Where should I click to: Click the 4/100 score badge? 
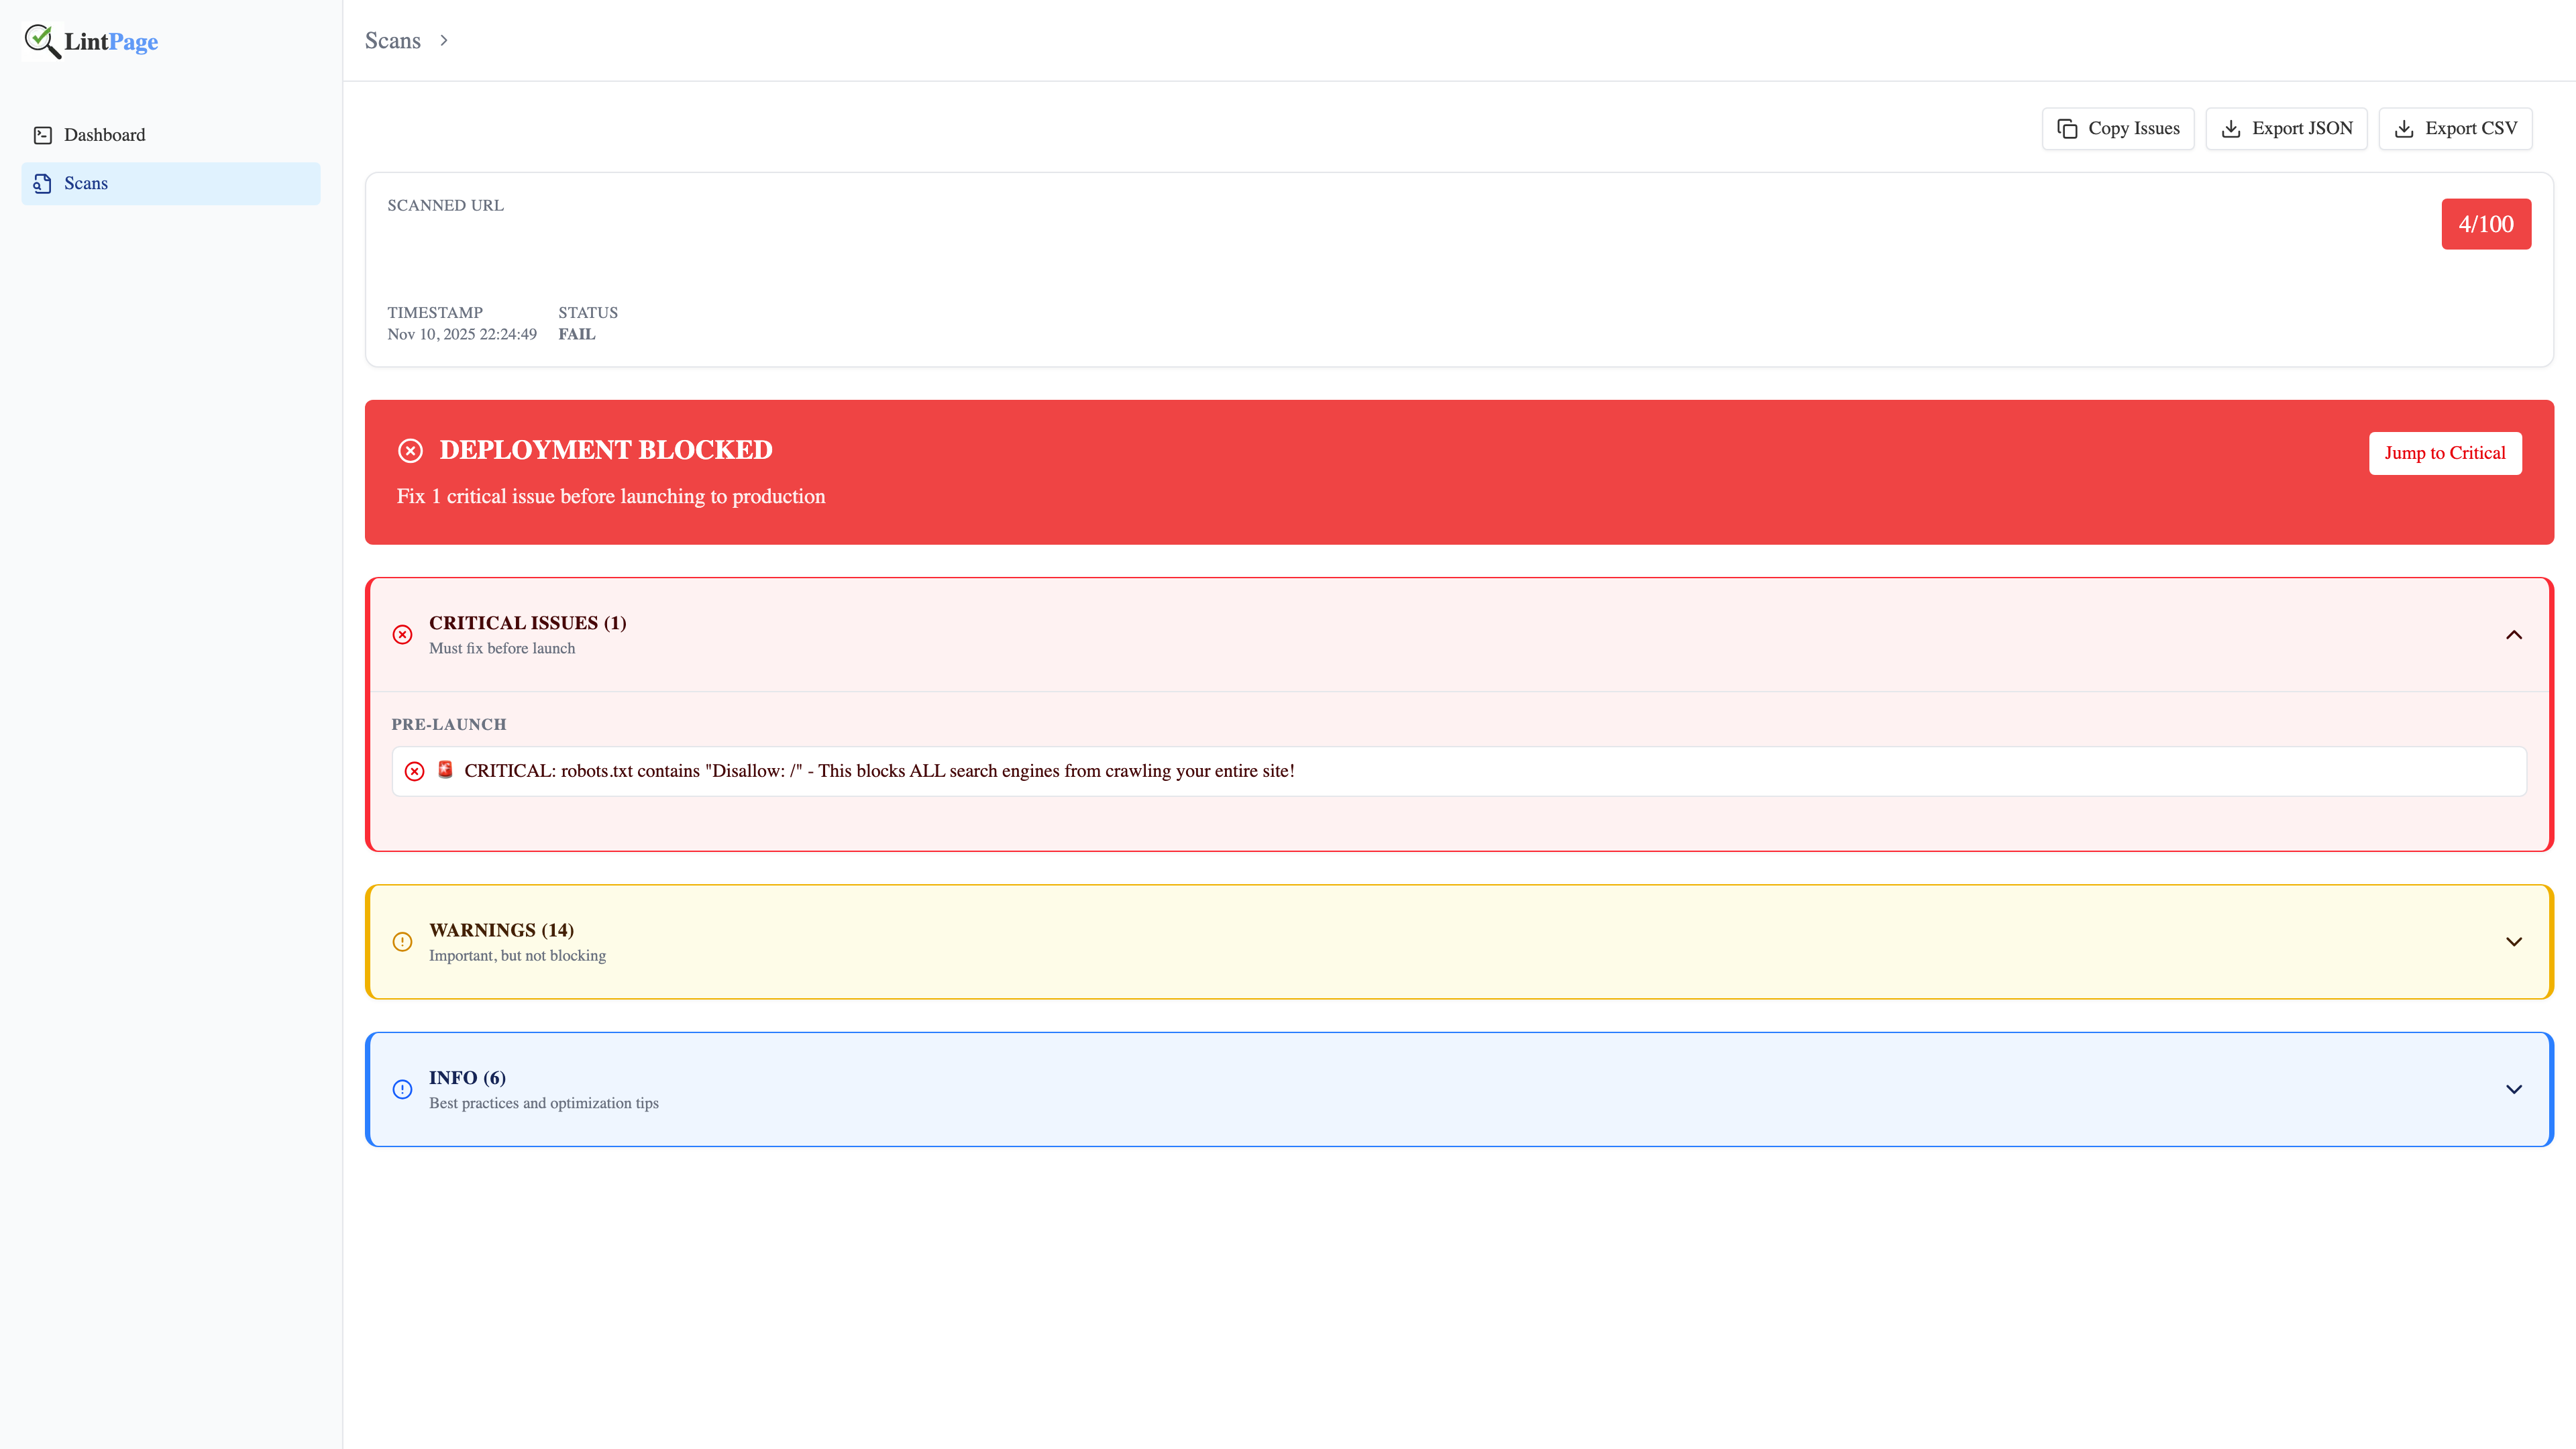click(x=2485, y=224)
